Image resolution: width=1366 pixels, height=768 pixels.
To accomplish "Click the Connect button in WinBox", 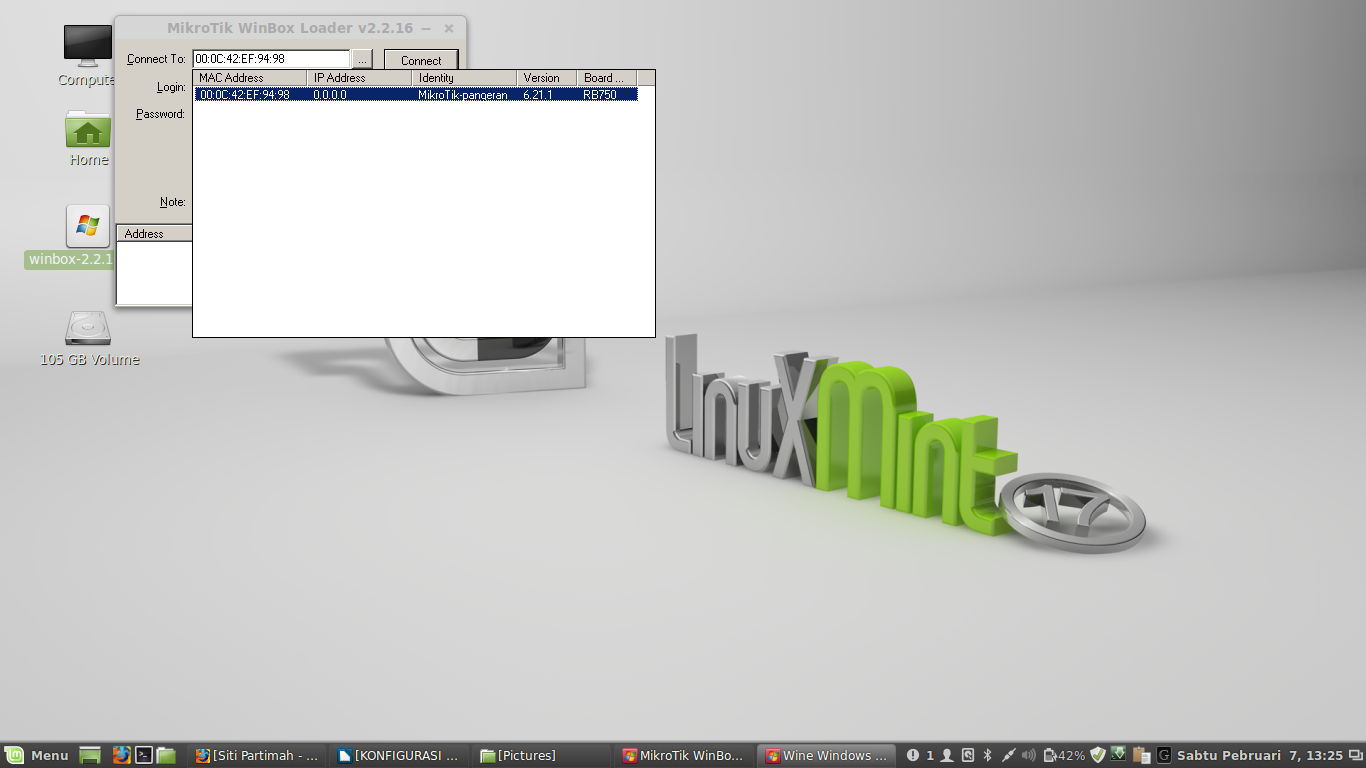I will click(421, 60).
